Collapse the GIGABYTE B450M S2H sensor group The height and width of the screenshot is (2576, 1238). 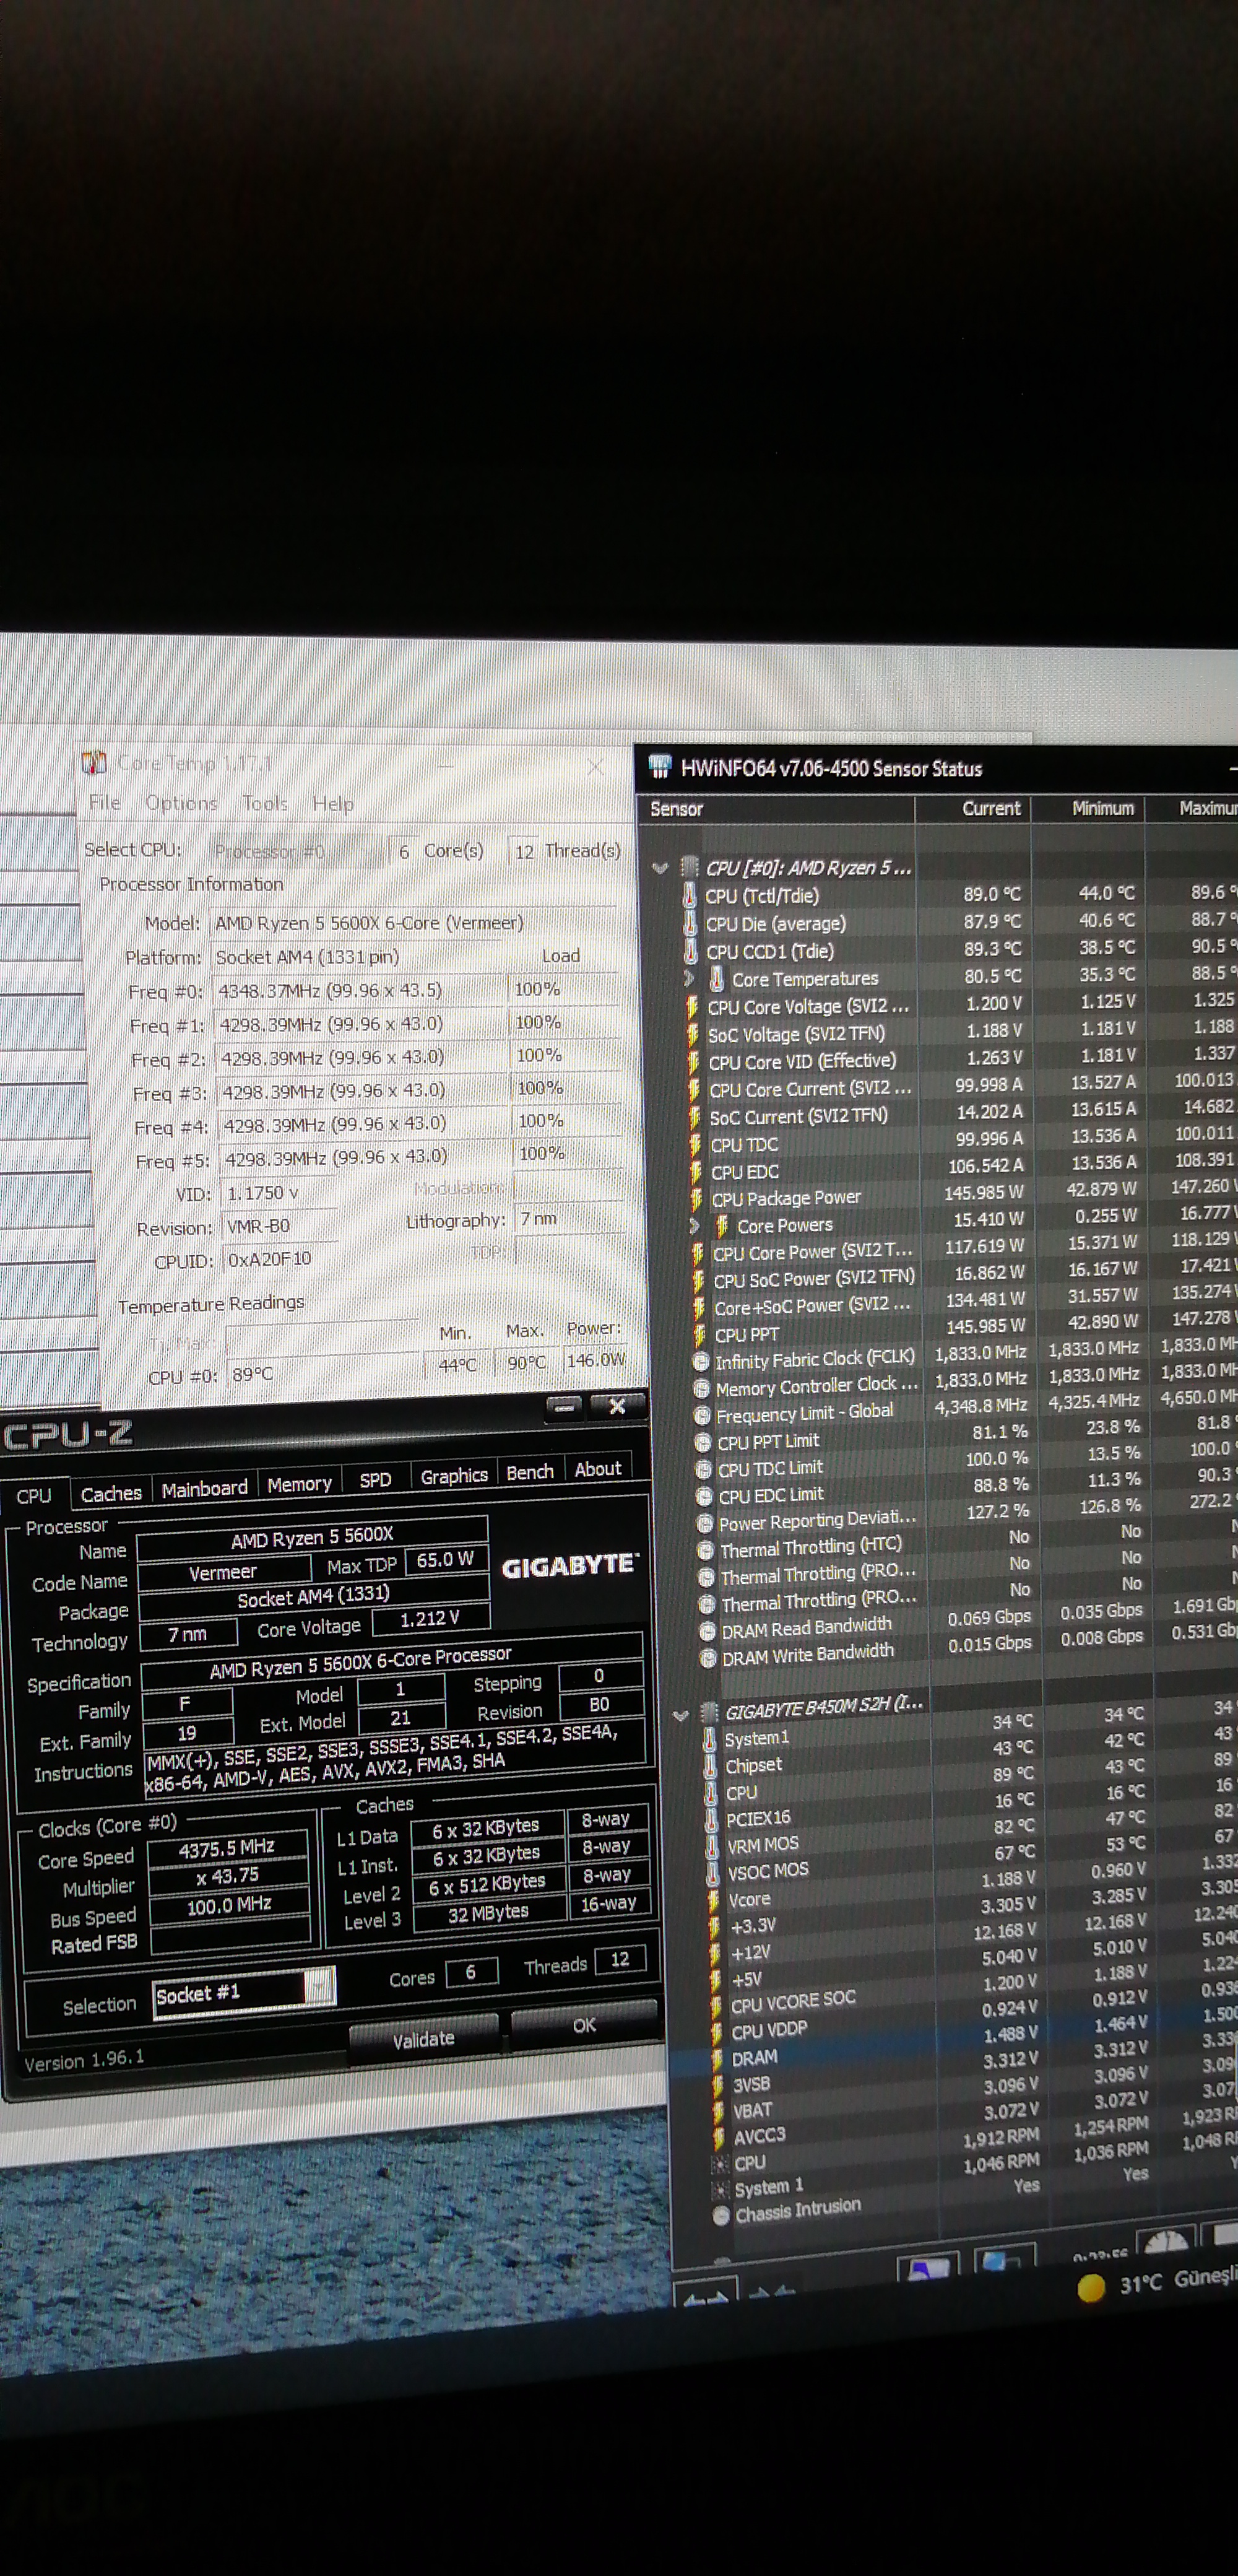[681, 1716]
